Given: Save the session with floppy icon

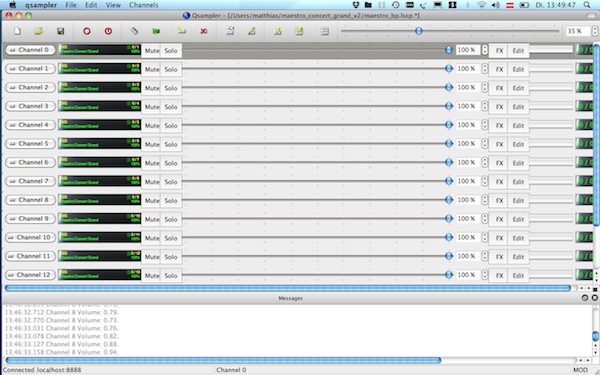Looking at the screenshot, I should click(60, 31).
